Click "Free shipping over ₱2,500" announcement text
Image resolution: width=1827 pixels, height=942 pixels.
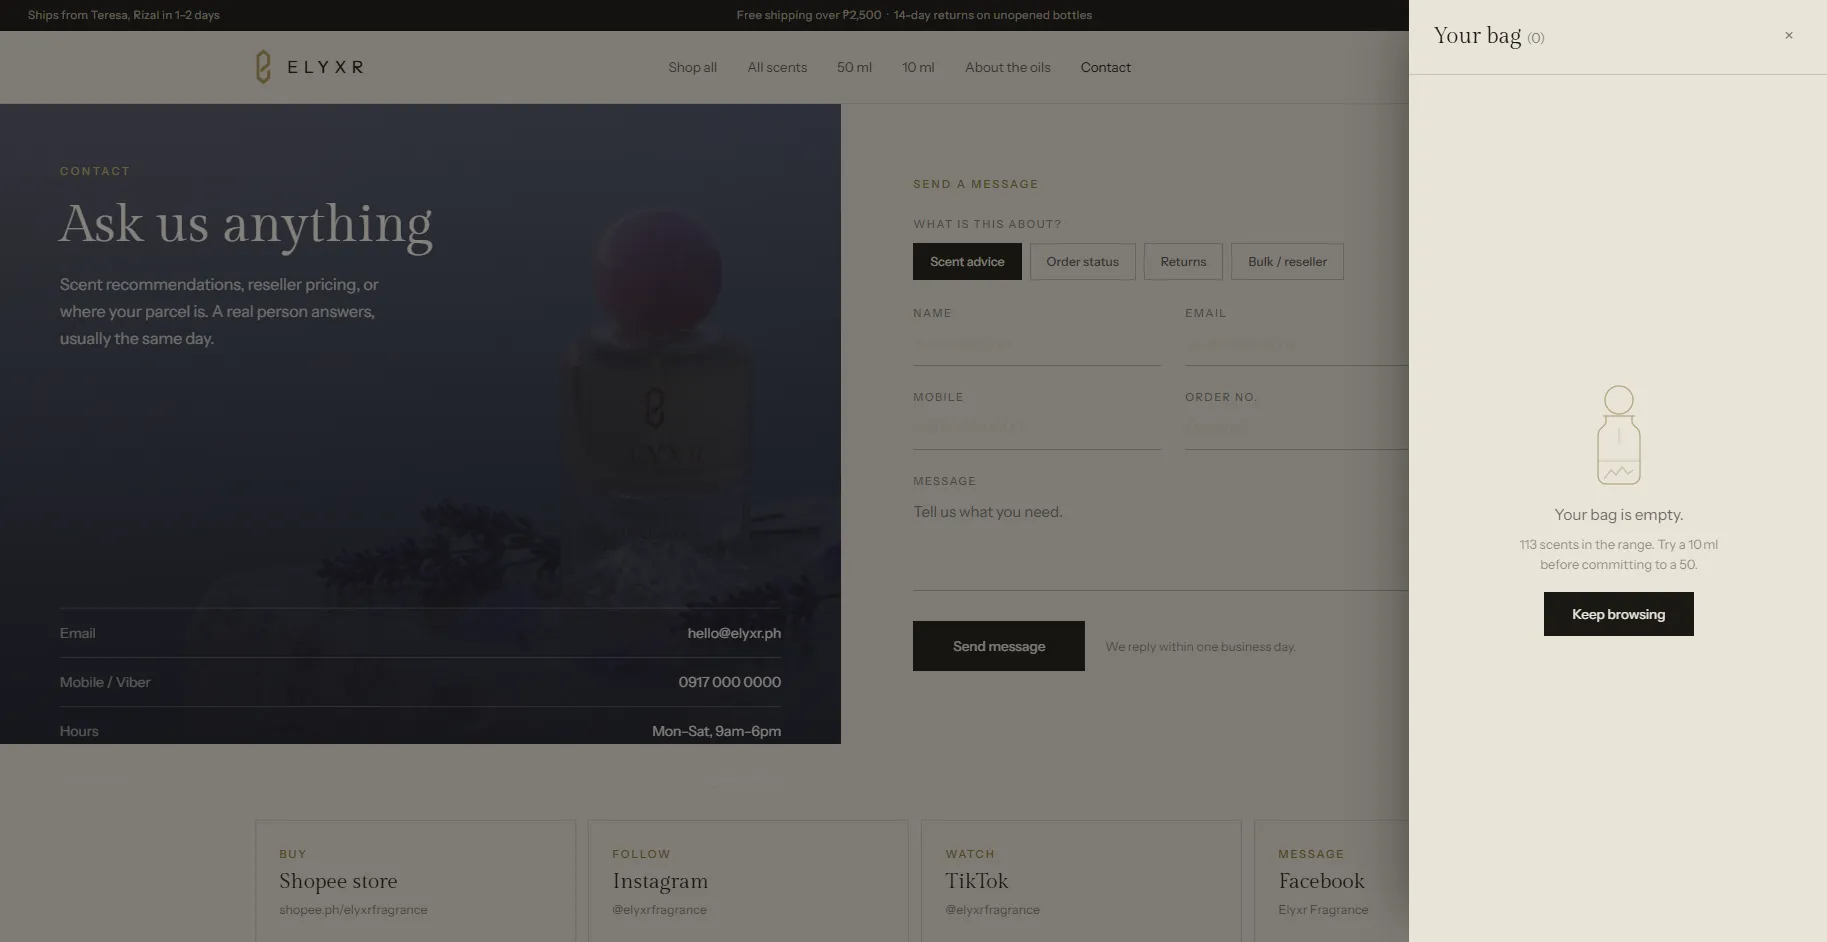tap(809, 15)
